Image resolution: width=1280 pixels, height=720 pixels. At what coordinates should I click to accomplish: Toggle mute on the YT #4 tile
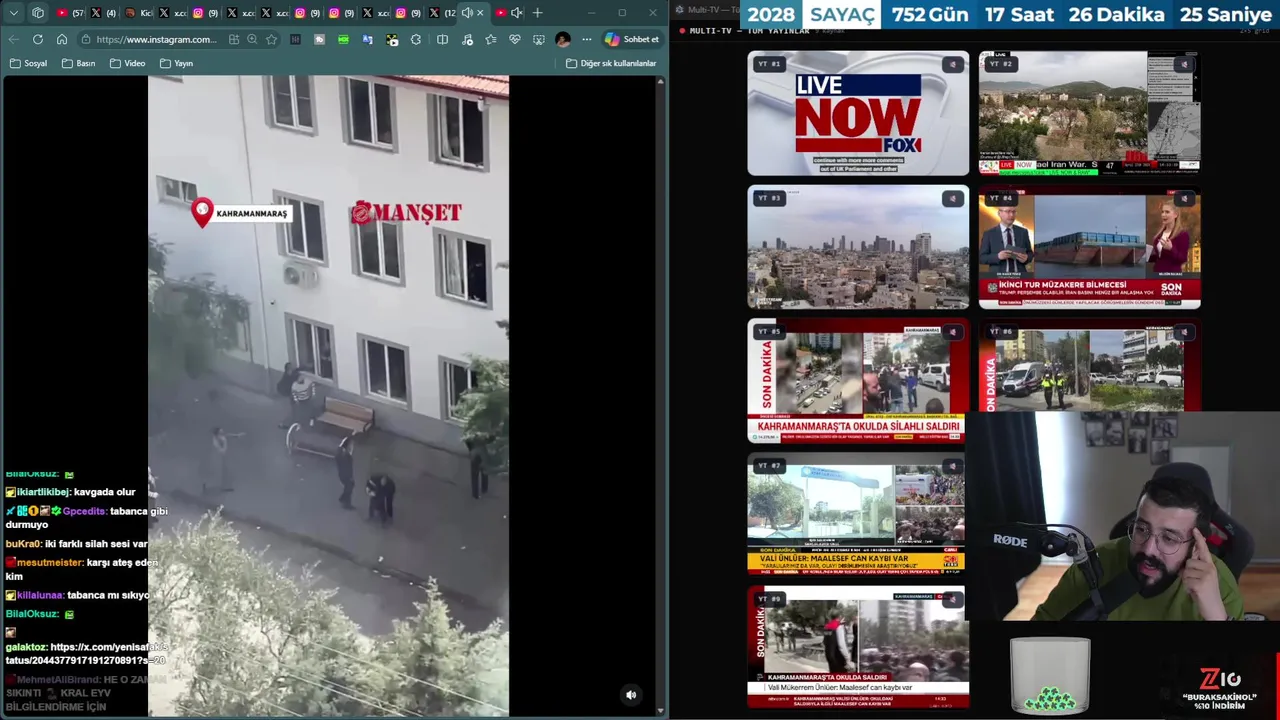[1183, 198]
